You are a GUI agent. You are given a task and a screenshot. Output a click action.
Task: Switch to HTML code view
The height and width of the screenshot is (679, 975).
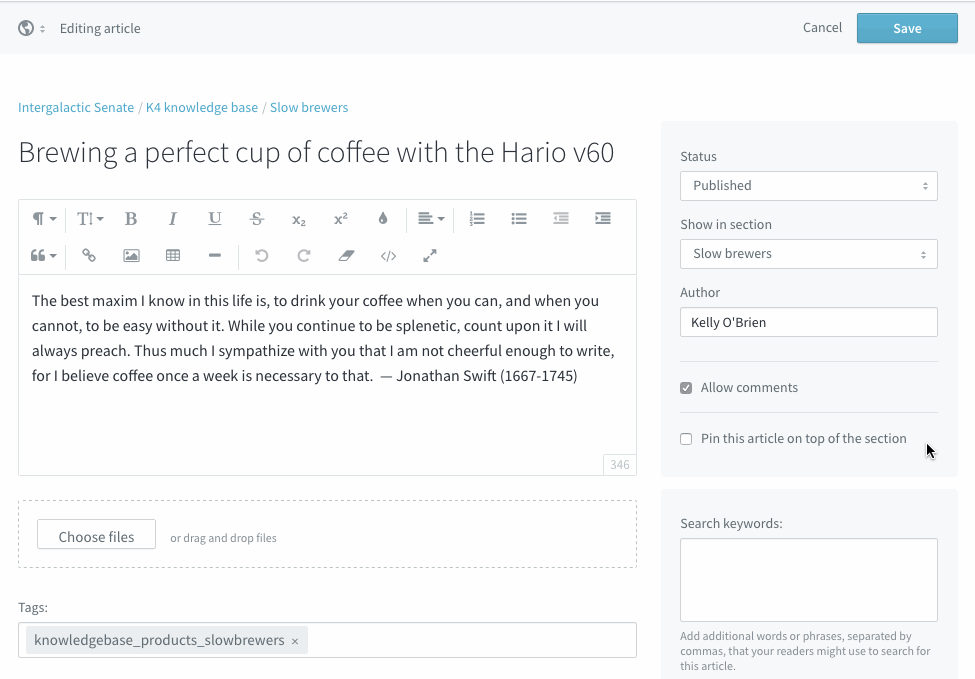pos(388,256)
